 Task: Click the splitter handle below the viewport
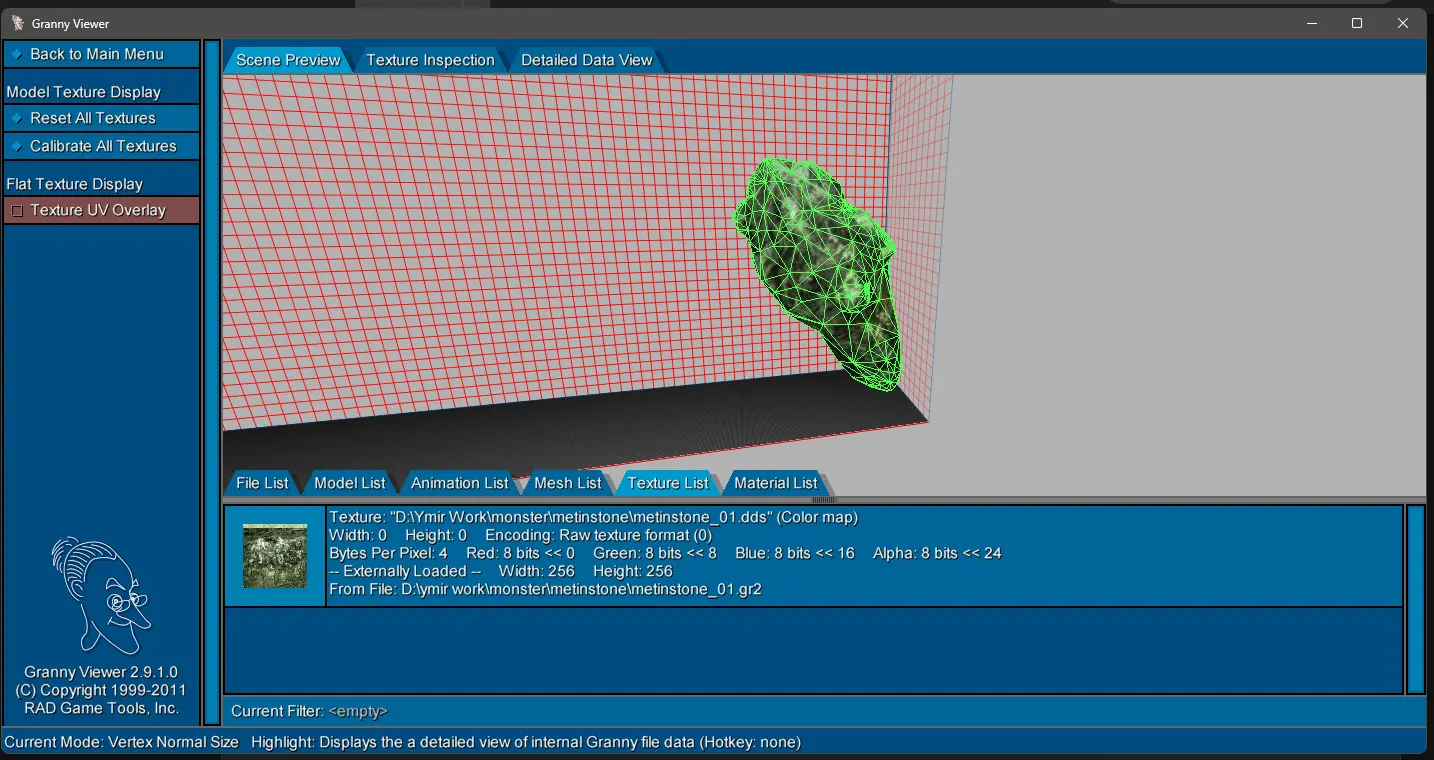(x=823, y=499)
